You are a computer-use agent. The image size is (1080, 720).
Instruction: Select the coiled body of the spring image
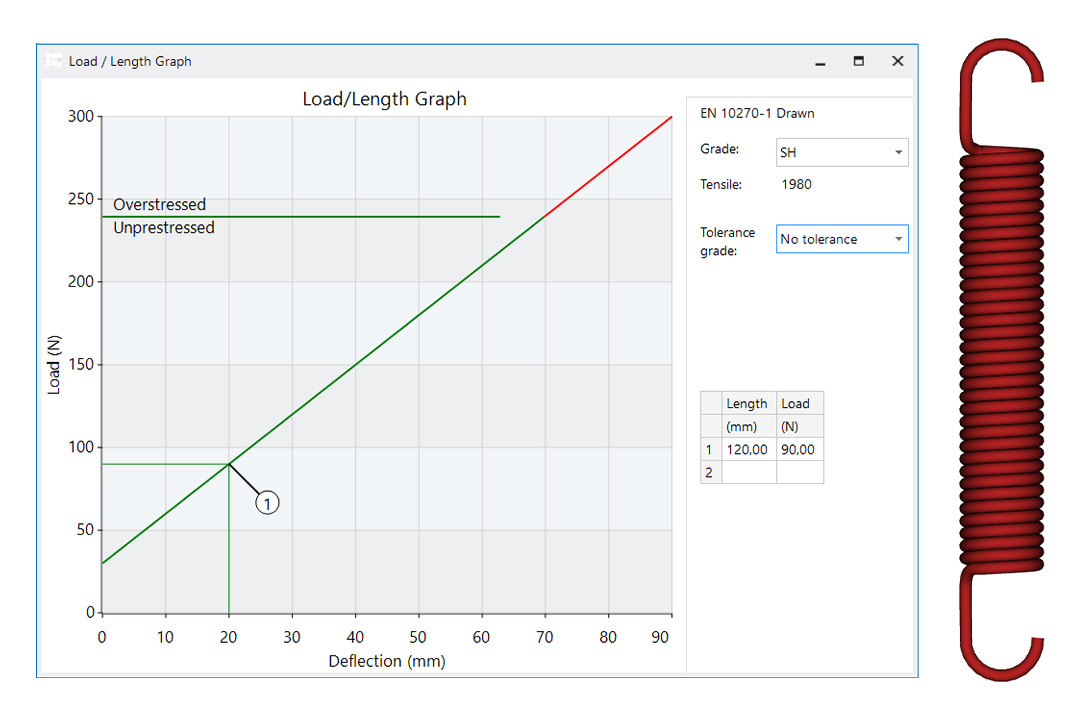[x=1001, y=360]
